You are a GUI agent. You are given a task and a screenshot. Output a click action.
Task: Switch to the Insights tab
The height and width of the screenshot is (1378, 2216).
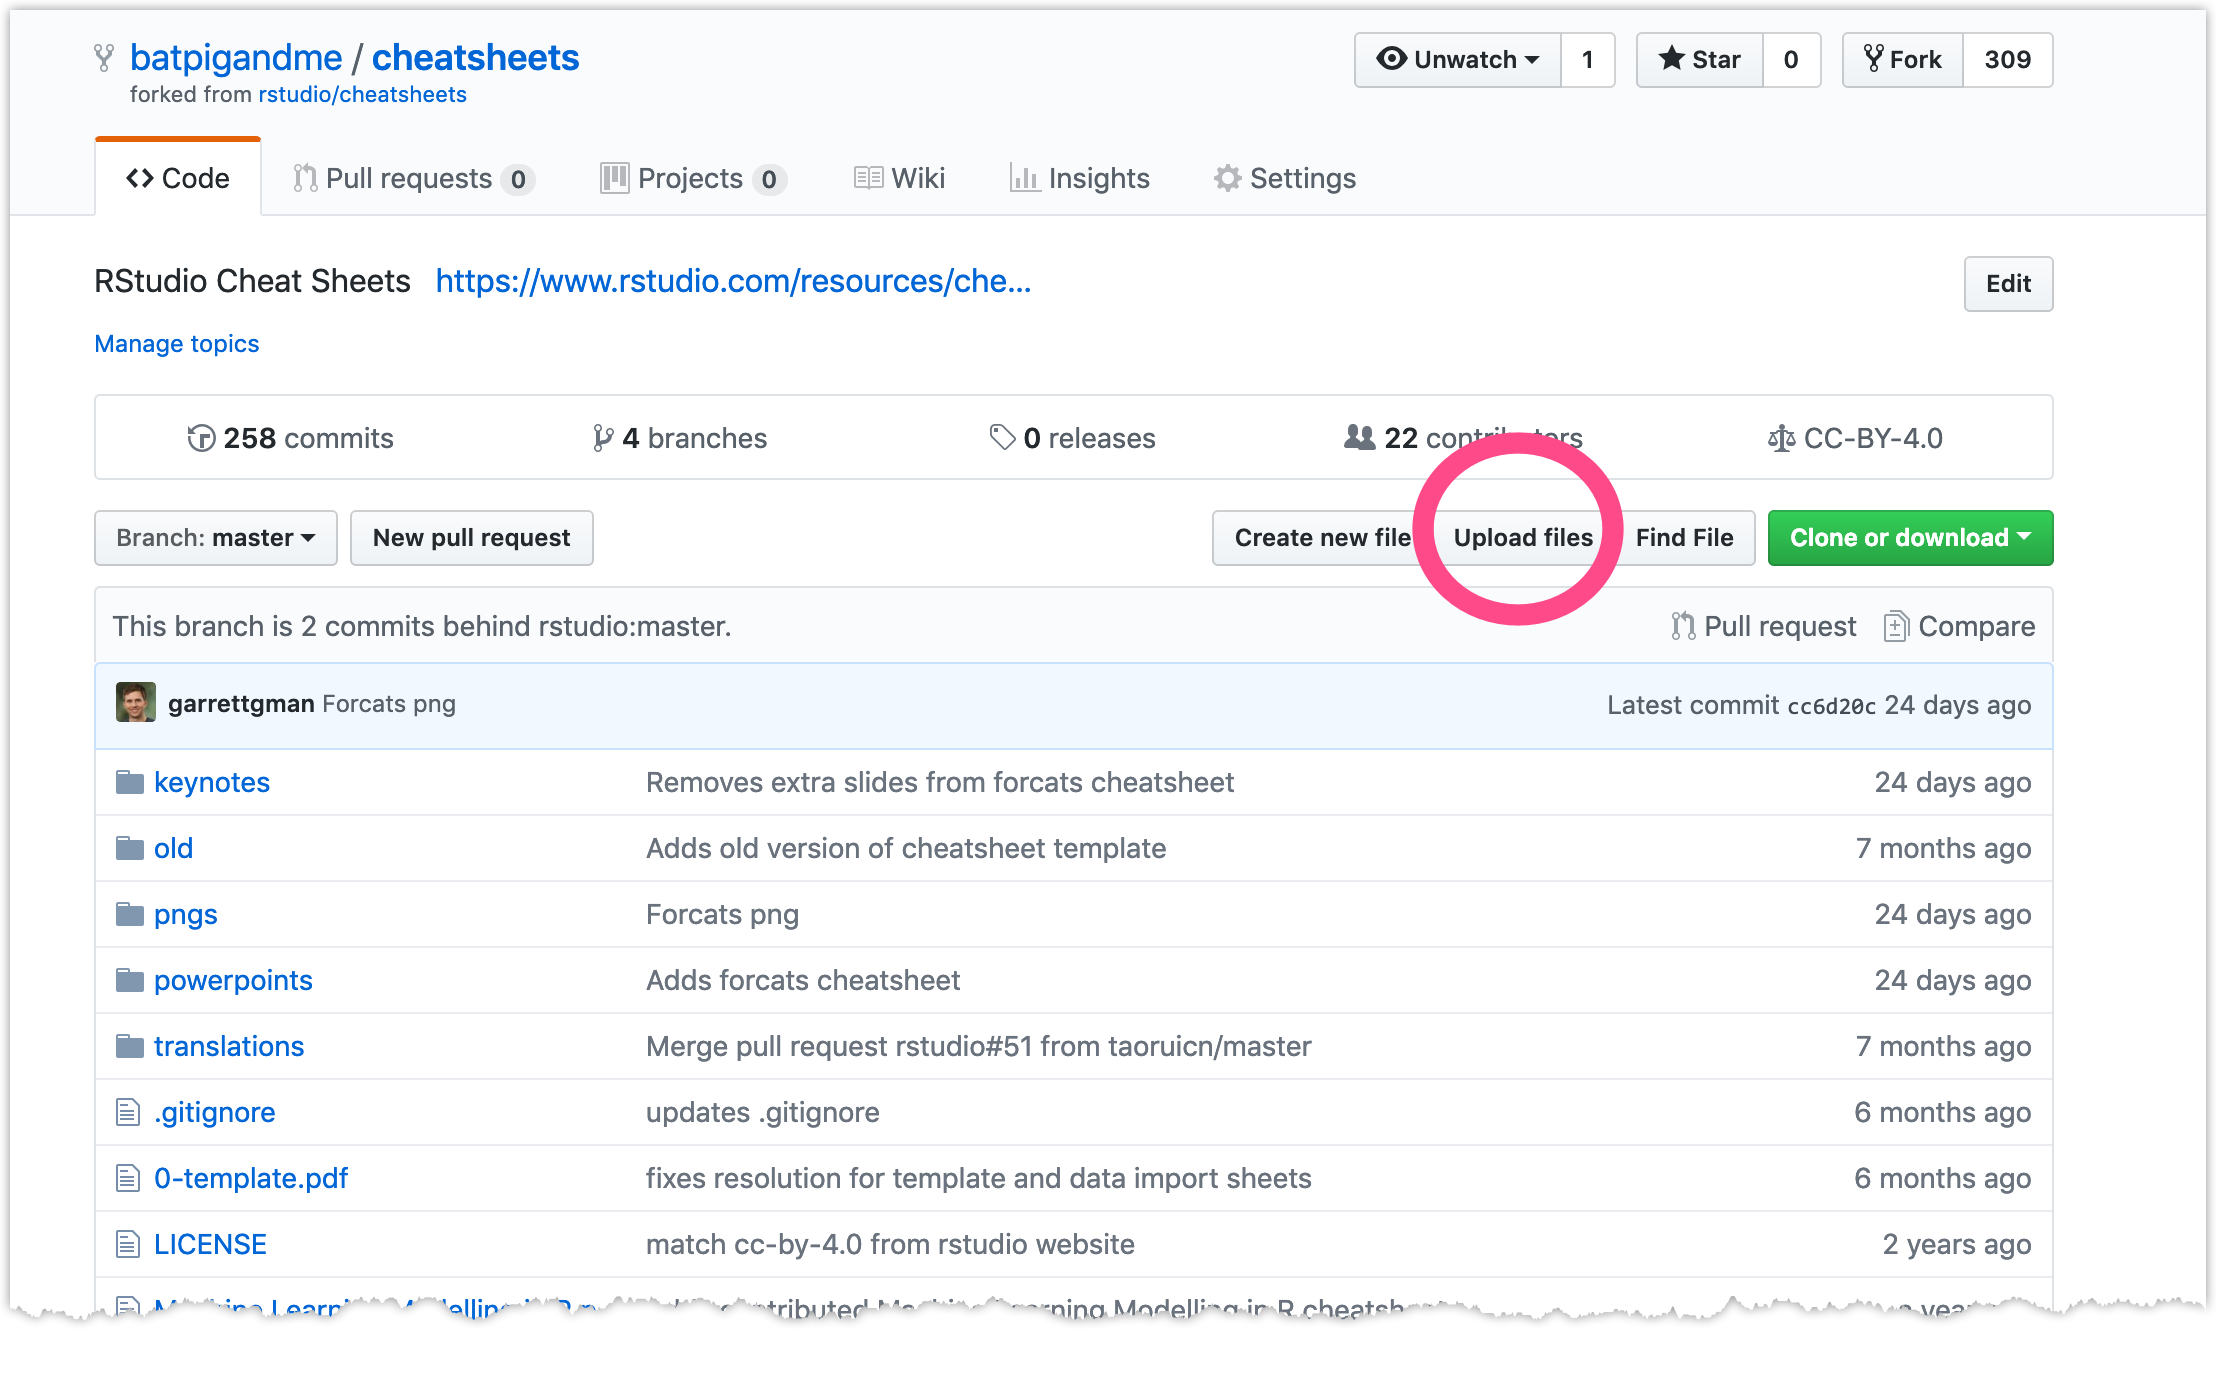coord(1098,178)
